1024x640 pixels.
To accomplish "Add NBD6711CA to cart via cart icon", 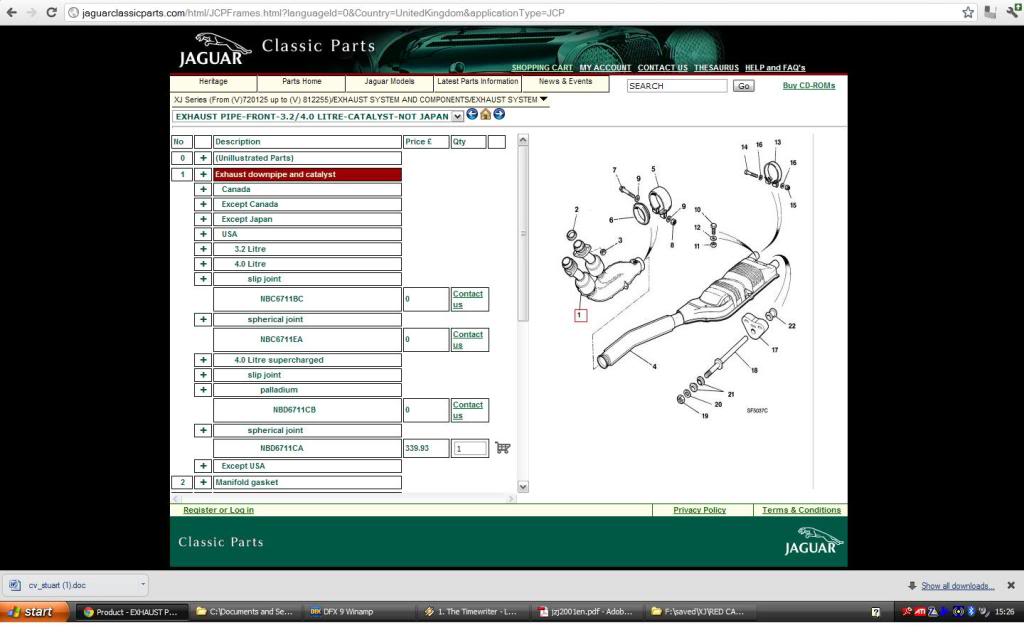I will click(502, 448).
